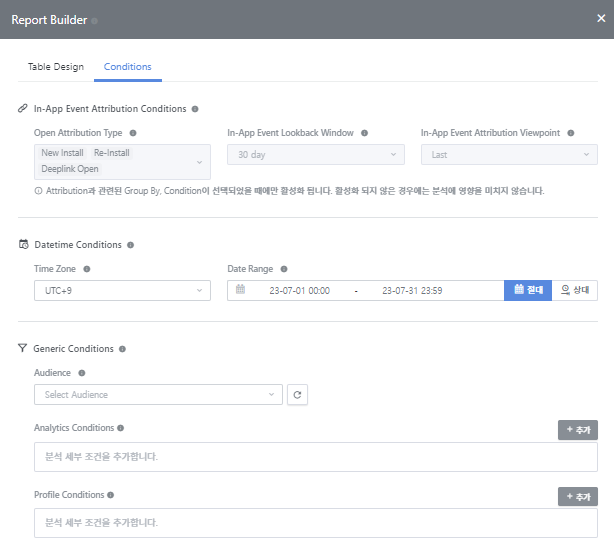This screenshot has width=614, height=554.
Task: Add a Profile Condition with + 추가
Action: [x=578, y=497]
